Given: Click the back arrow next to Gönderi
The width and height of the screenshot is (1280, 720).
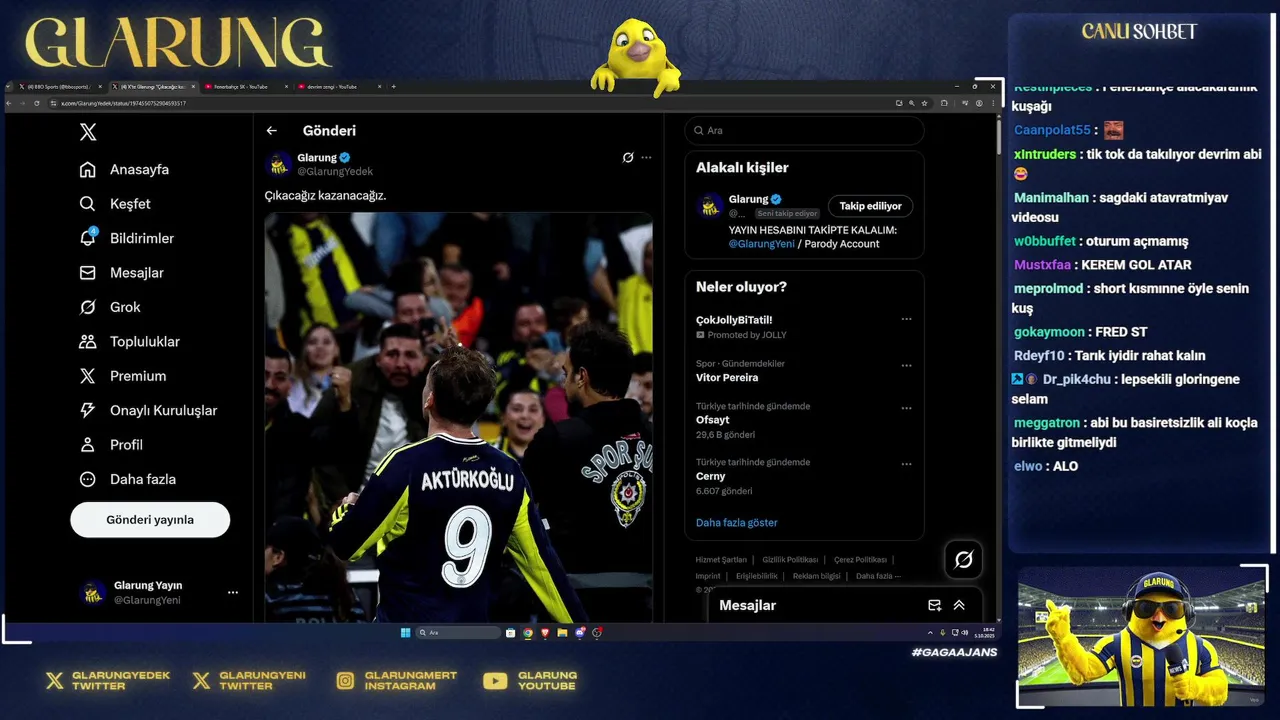Looking at the screenshot, I should click(271, 131).
